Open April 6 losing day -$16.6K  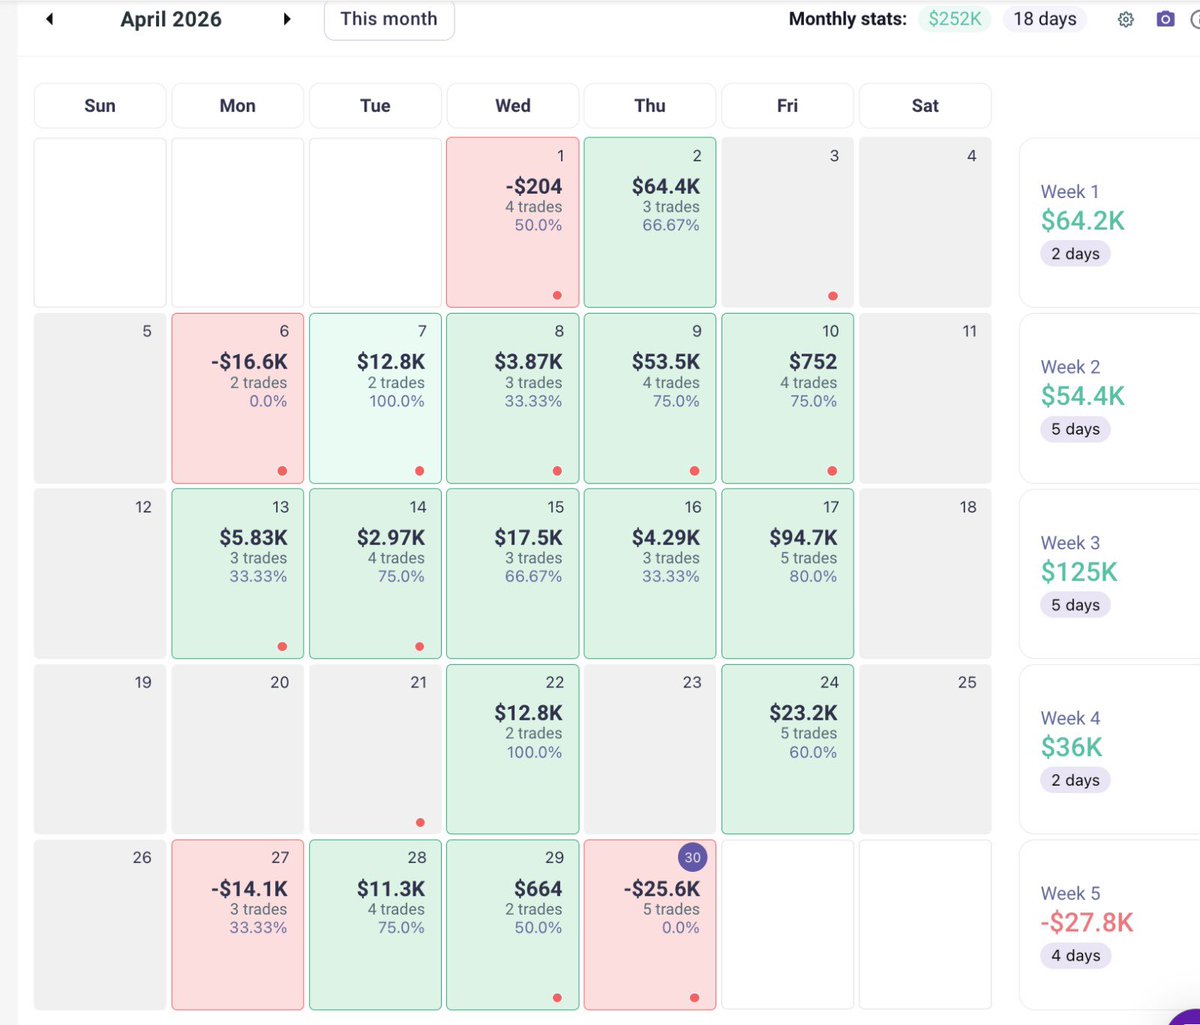point(237,398)
